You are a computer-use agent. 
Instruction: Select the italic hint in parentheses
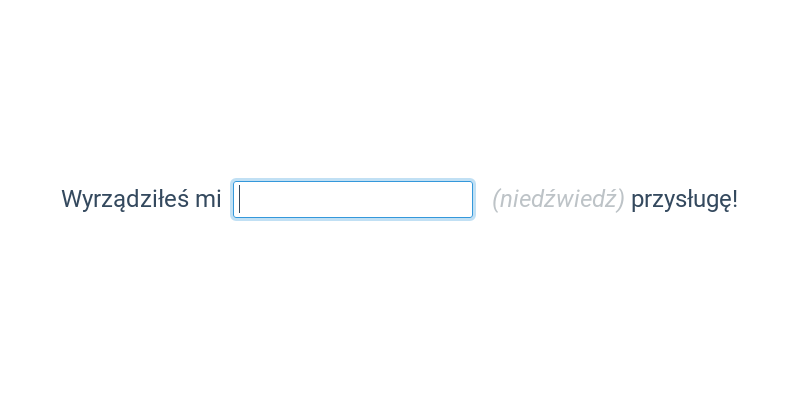pos(558,199)
